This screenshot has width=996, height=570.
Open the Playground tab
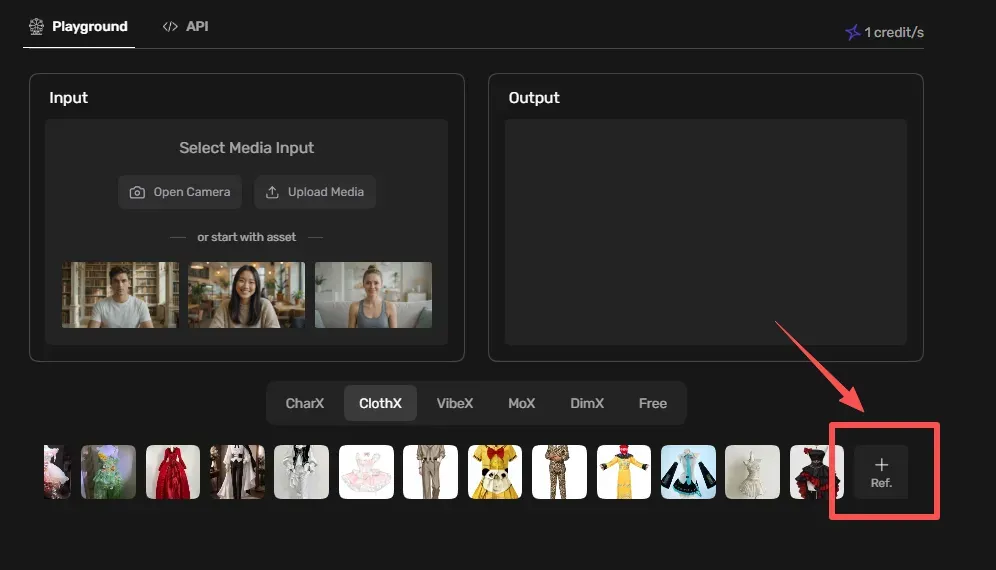(x=79, y=27)
